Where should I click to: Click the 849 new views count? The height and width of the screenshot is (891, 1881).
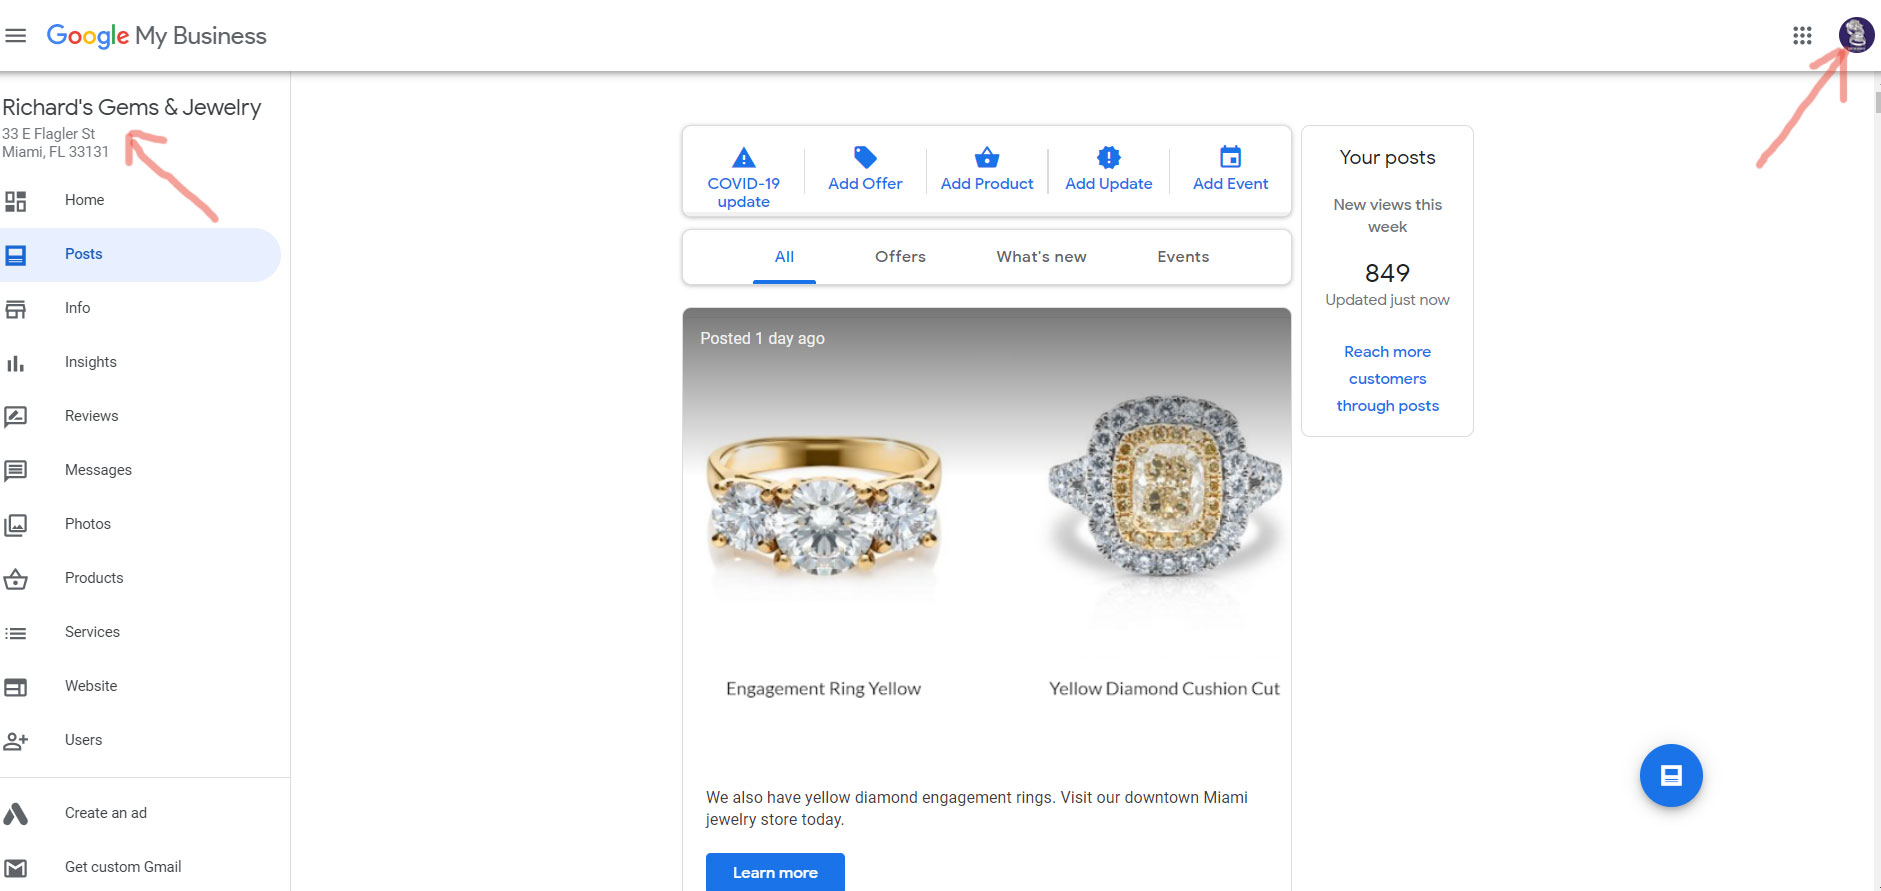point(1387,273)
